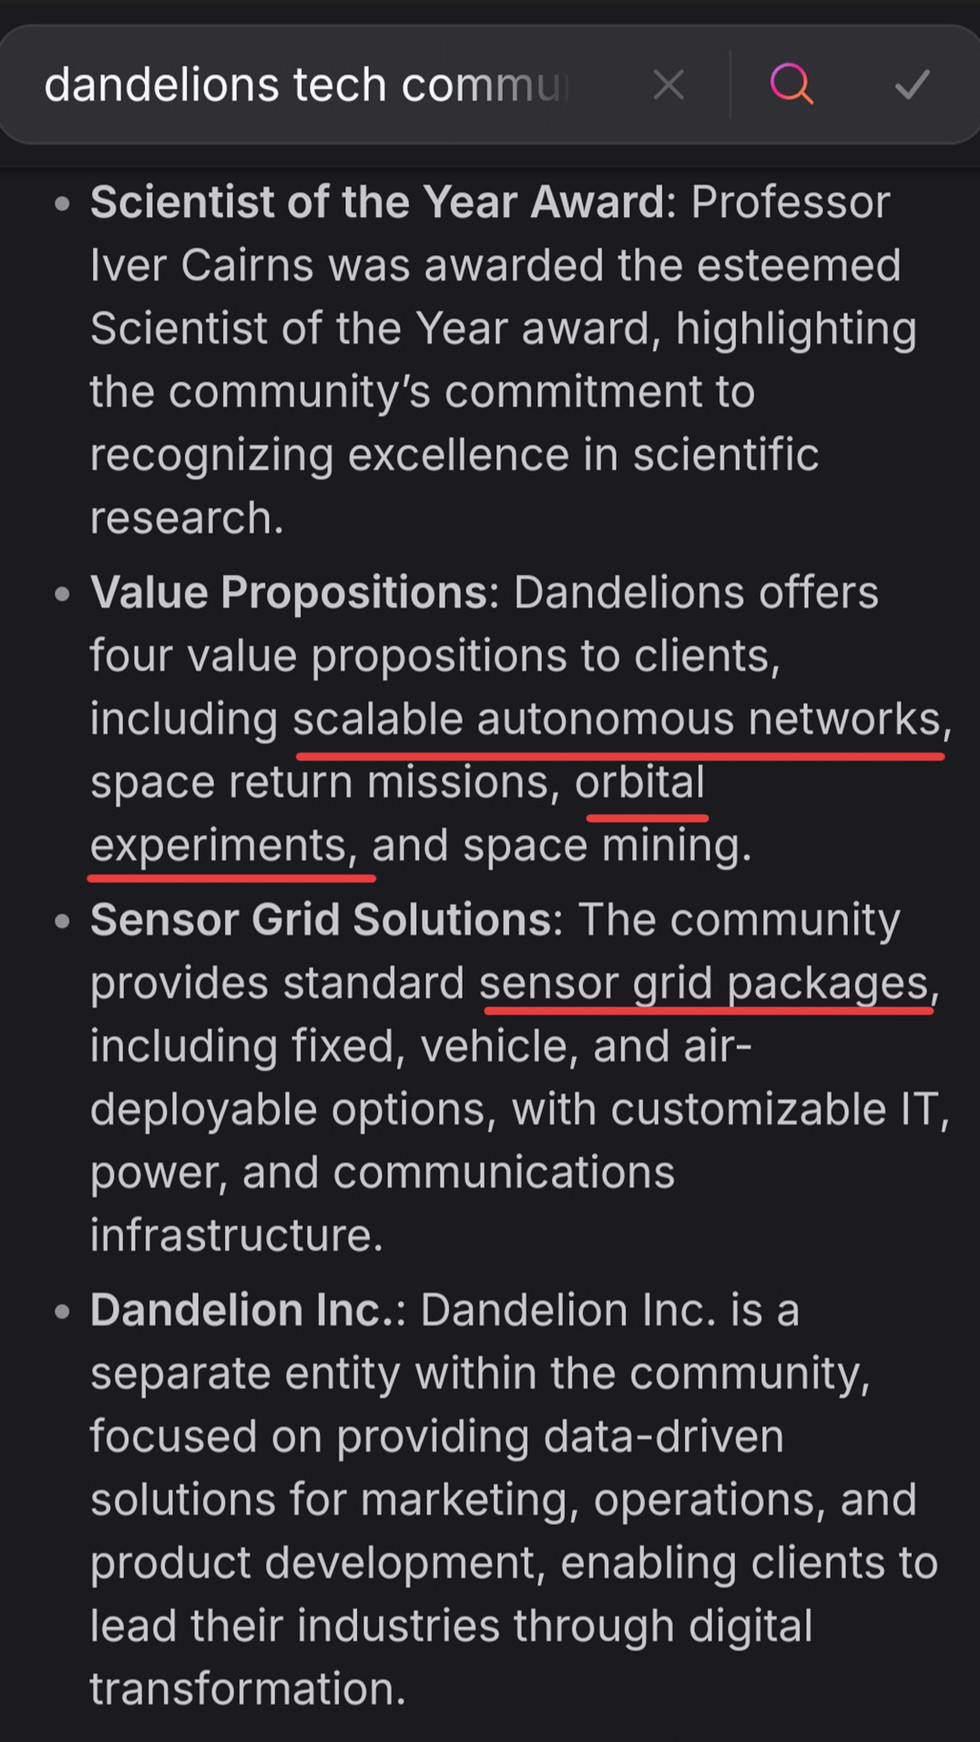Confirm with the checkmark icon

(912, 85)
